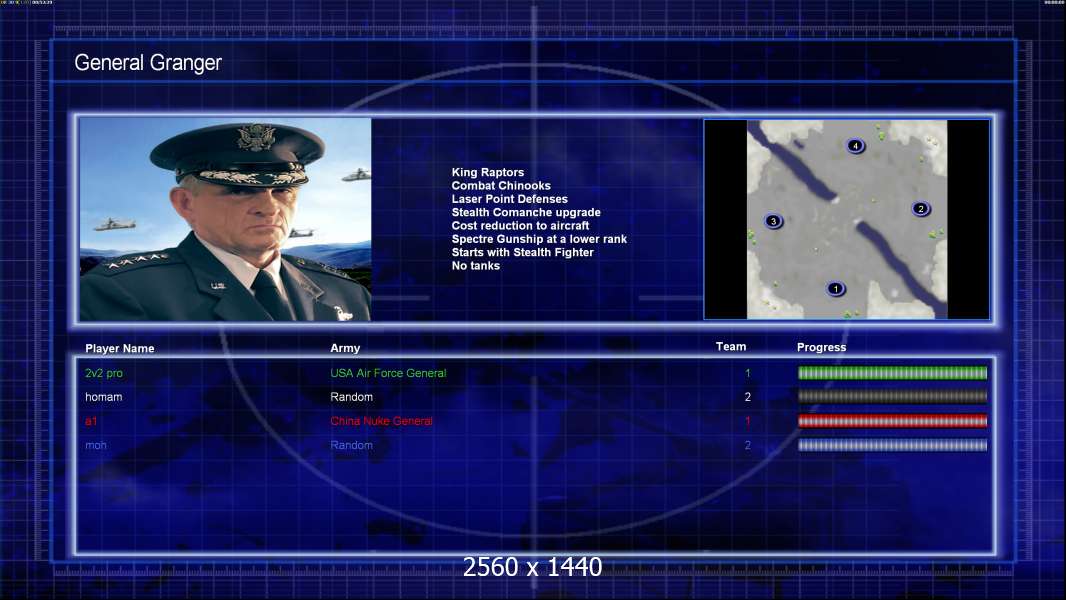Click team number for a1
The width and height of the screenshot is (1066, 600).
tap(748, 421)
